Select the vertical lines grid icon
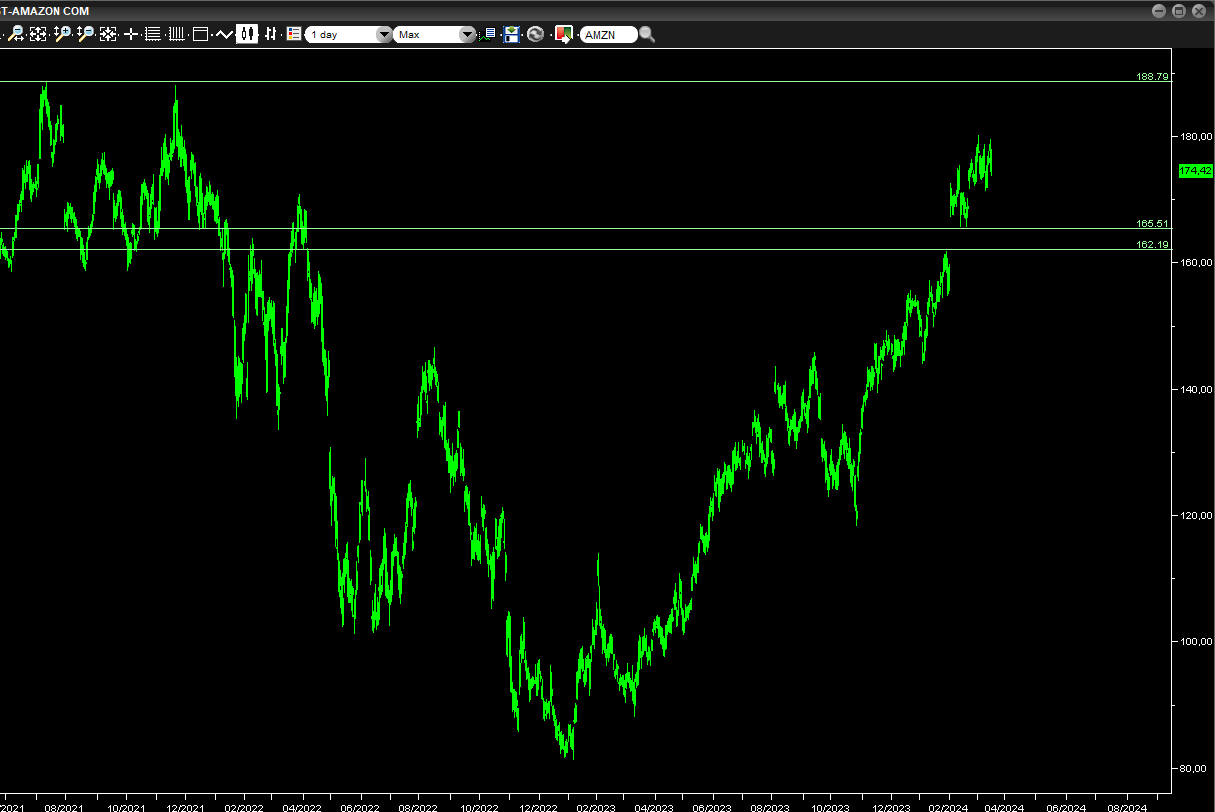The height and width of the screenshot is (812, 1215). tap(176, 34)
